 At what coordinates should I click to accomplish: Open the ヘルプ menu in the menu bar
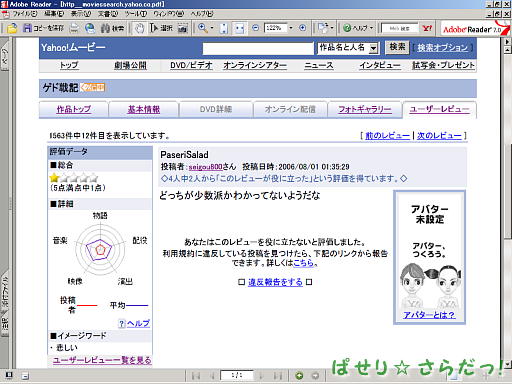[x=202, y=14]
